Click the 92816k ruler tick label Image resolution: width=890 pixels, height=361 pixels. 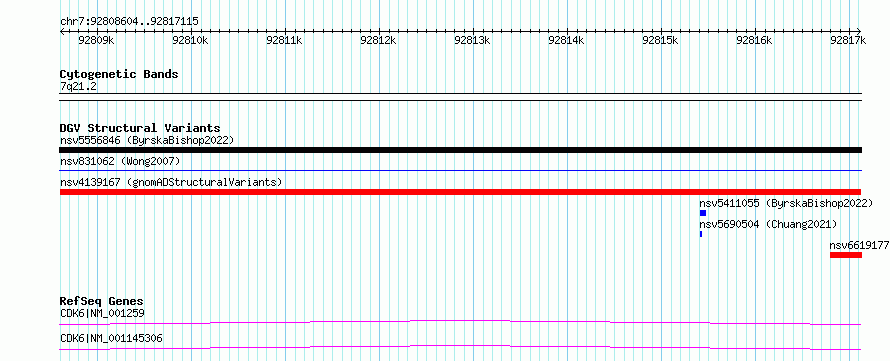[x=754, y=40]
